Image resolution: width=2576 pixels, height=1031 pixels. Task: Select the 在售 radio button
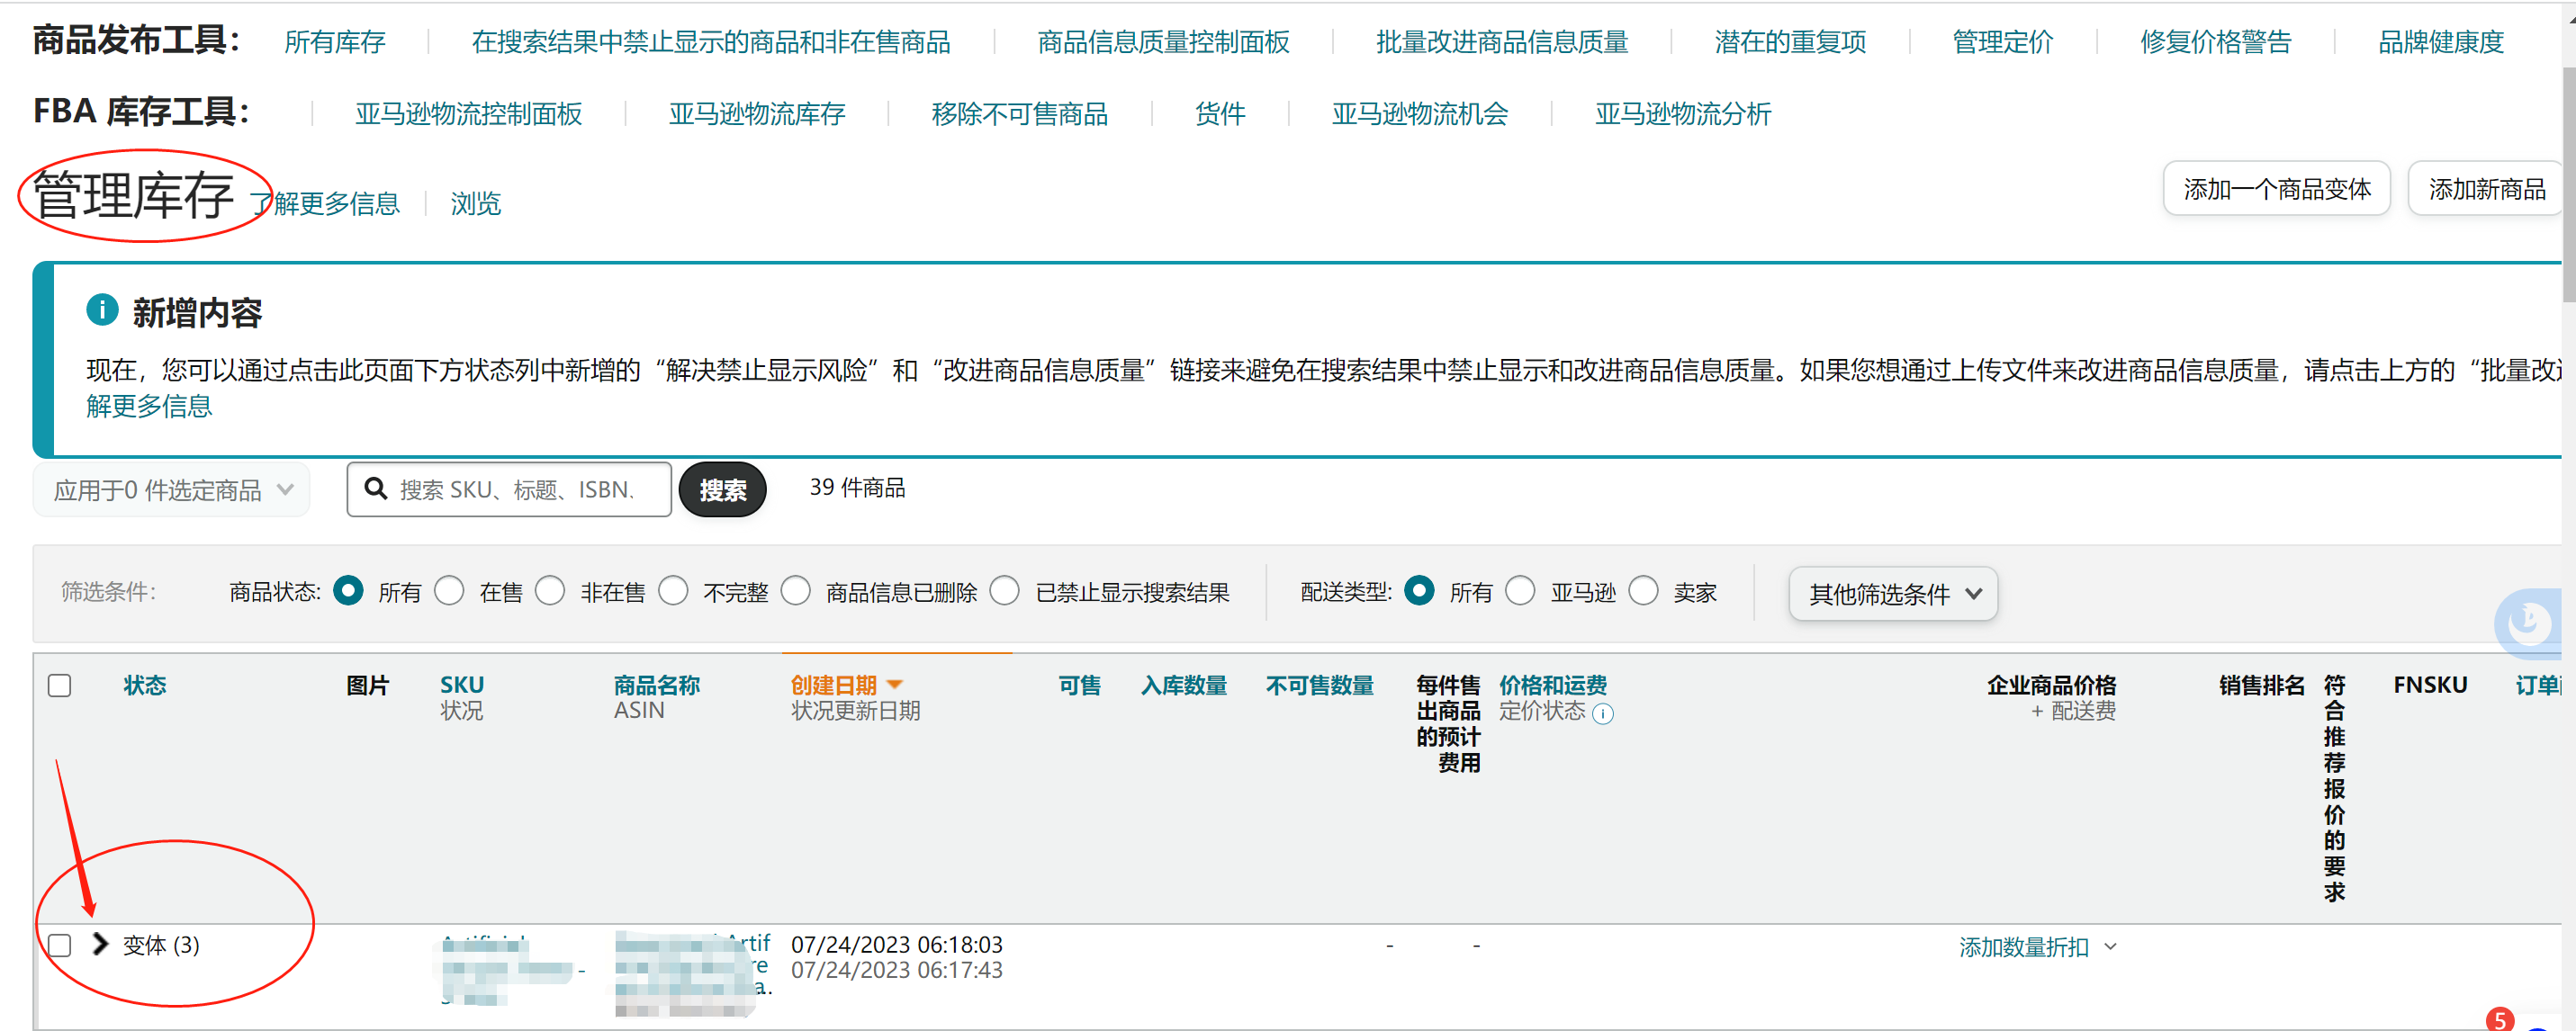point(449,591)
